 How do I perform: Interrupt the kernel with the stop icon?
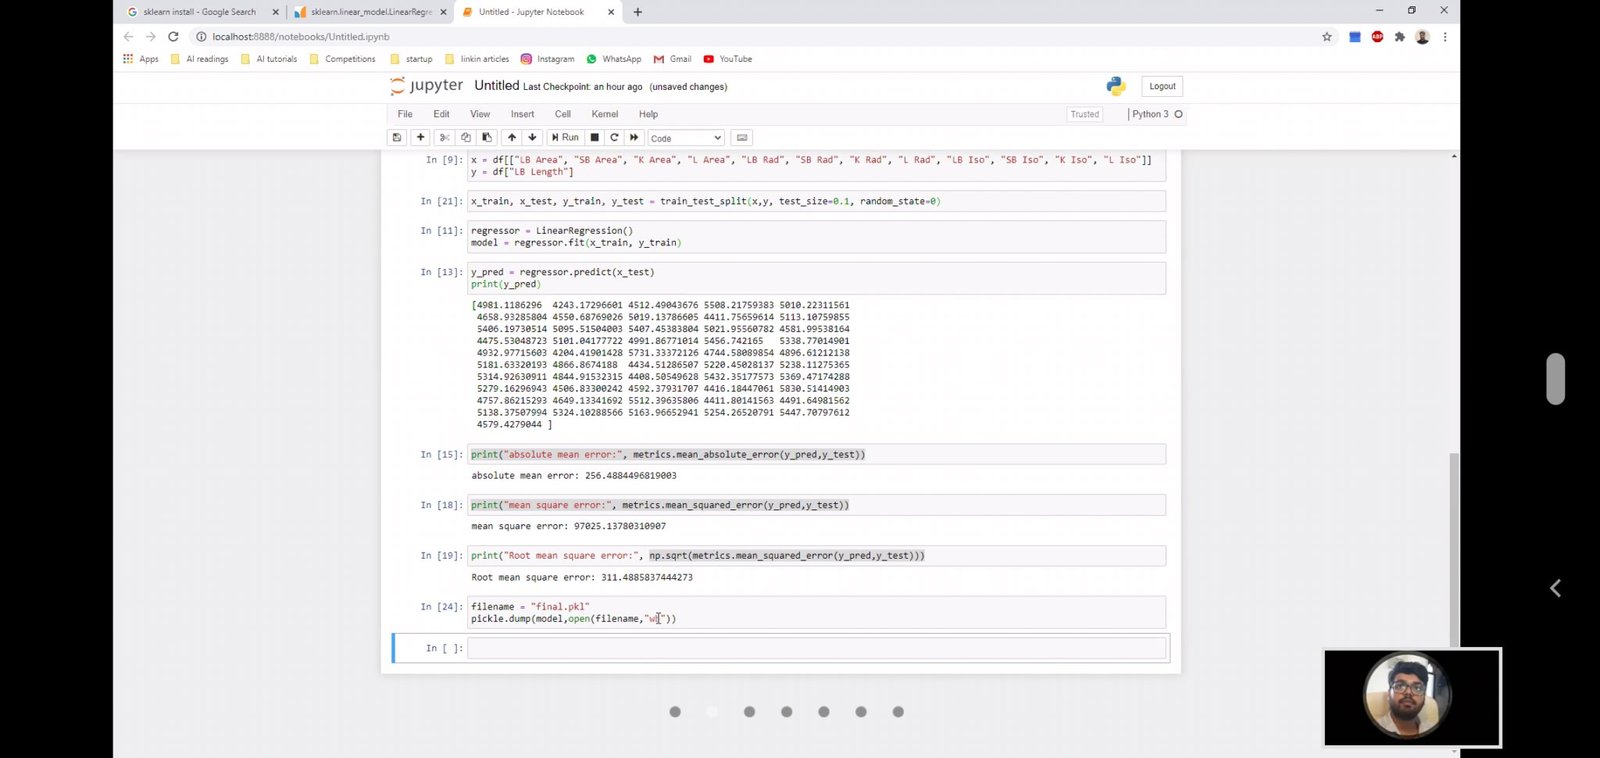pos(595,138)
